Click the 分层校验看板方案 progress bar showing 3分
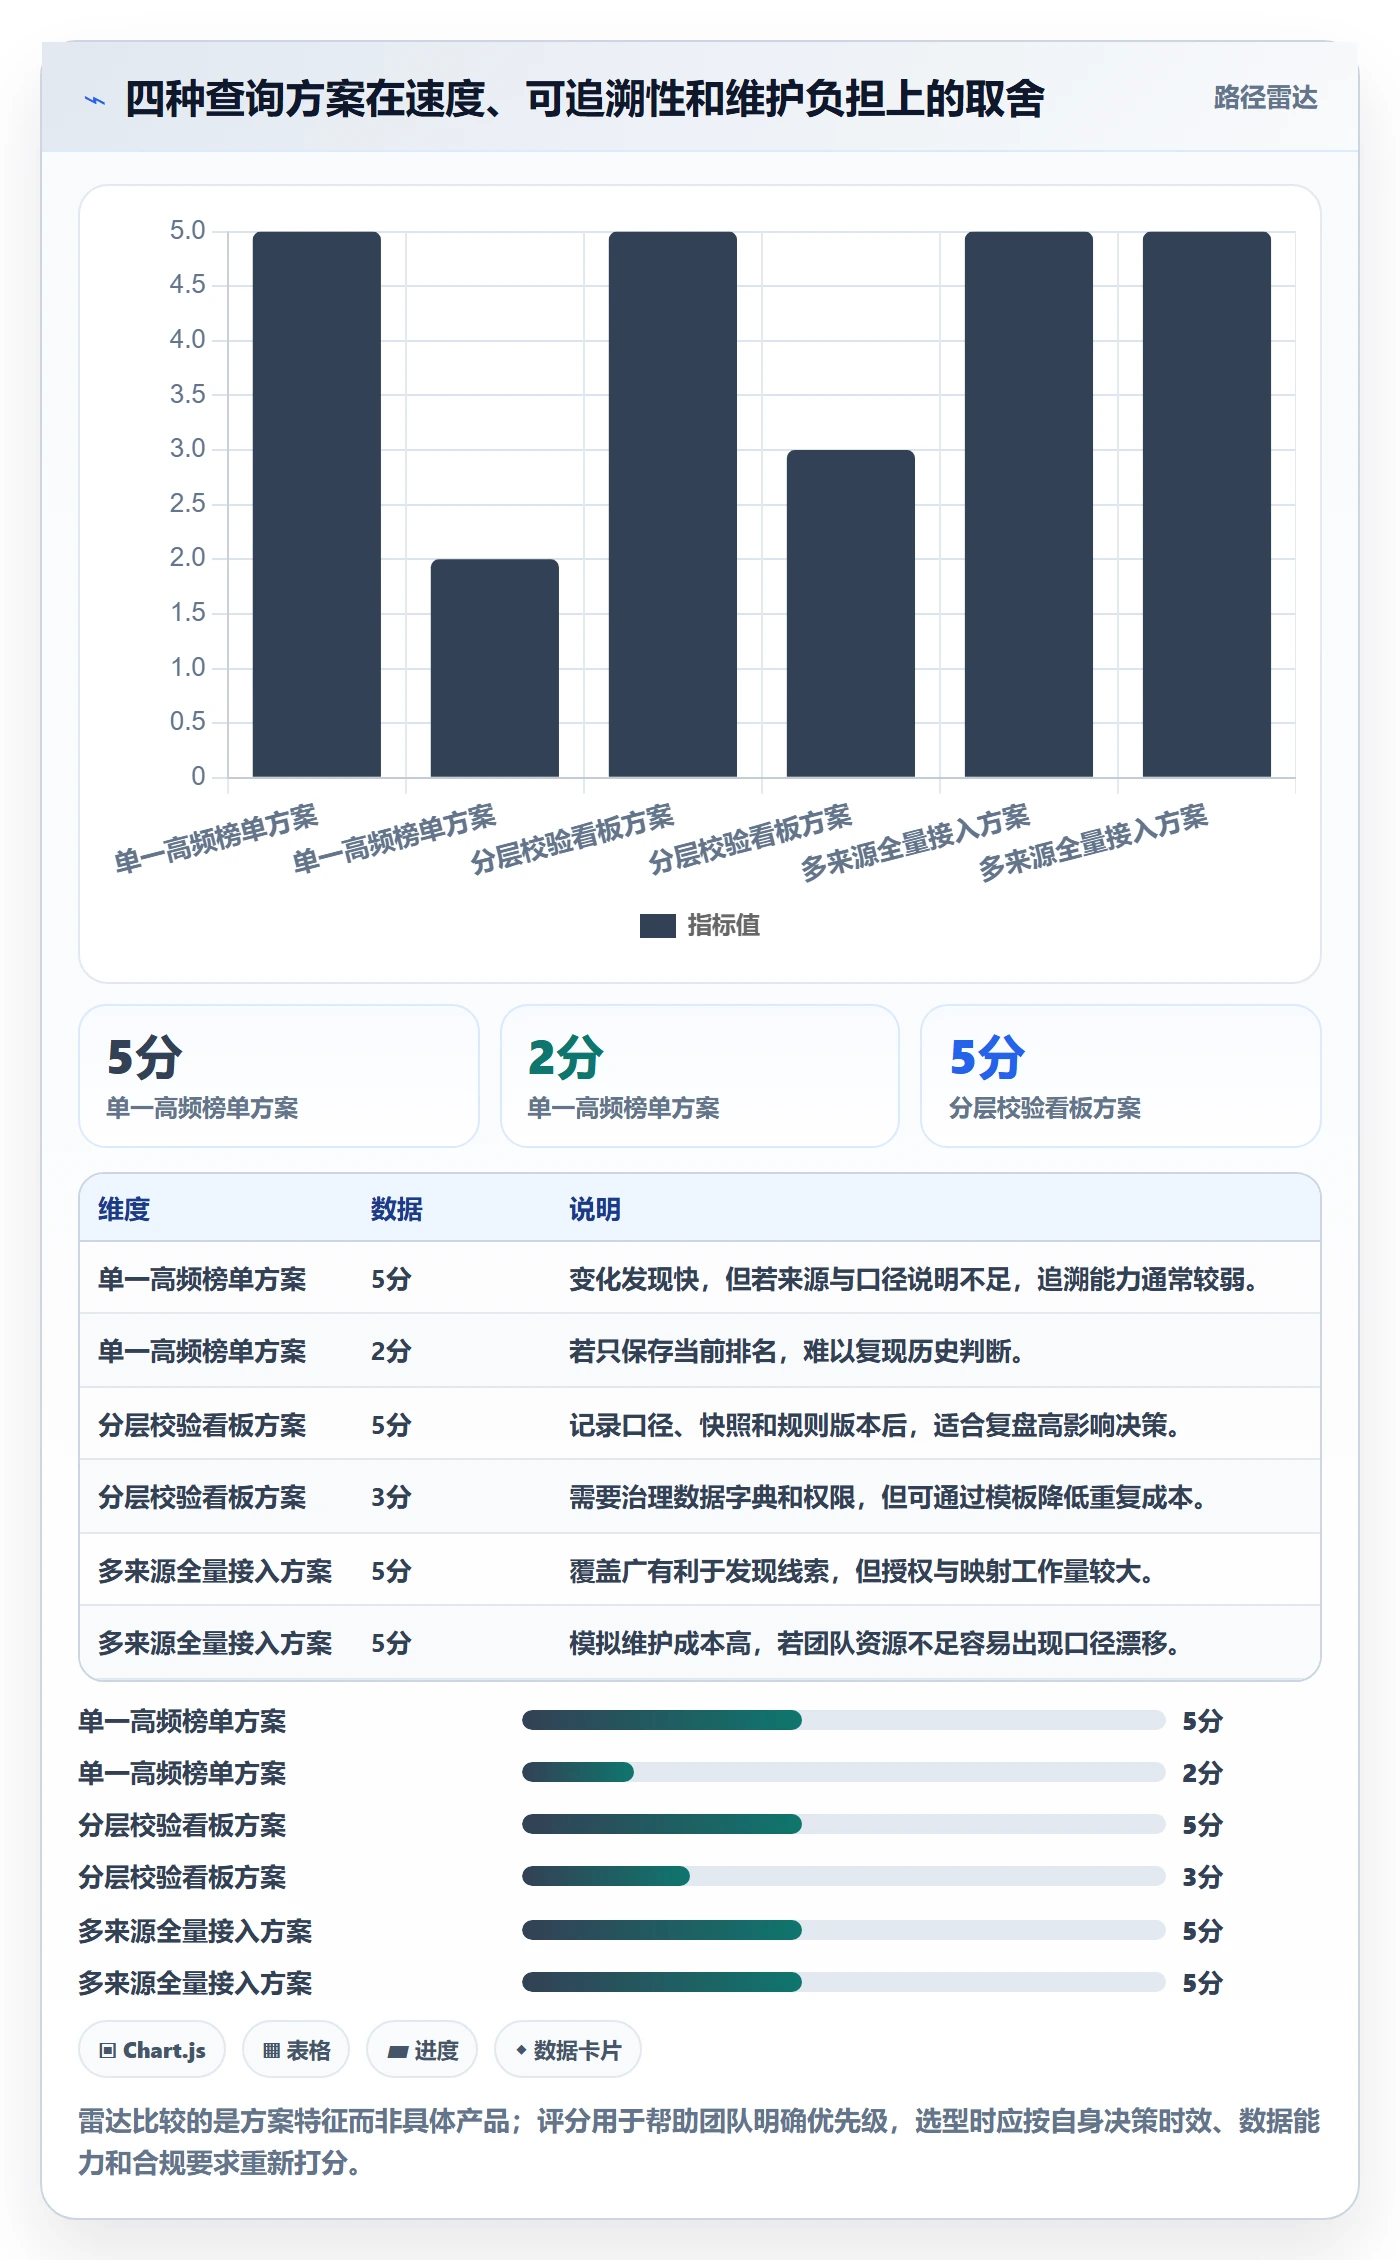The image size is (1400, 2260). [x=844, y=1876]
